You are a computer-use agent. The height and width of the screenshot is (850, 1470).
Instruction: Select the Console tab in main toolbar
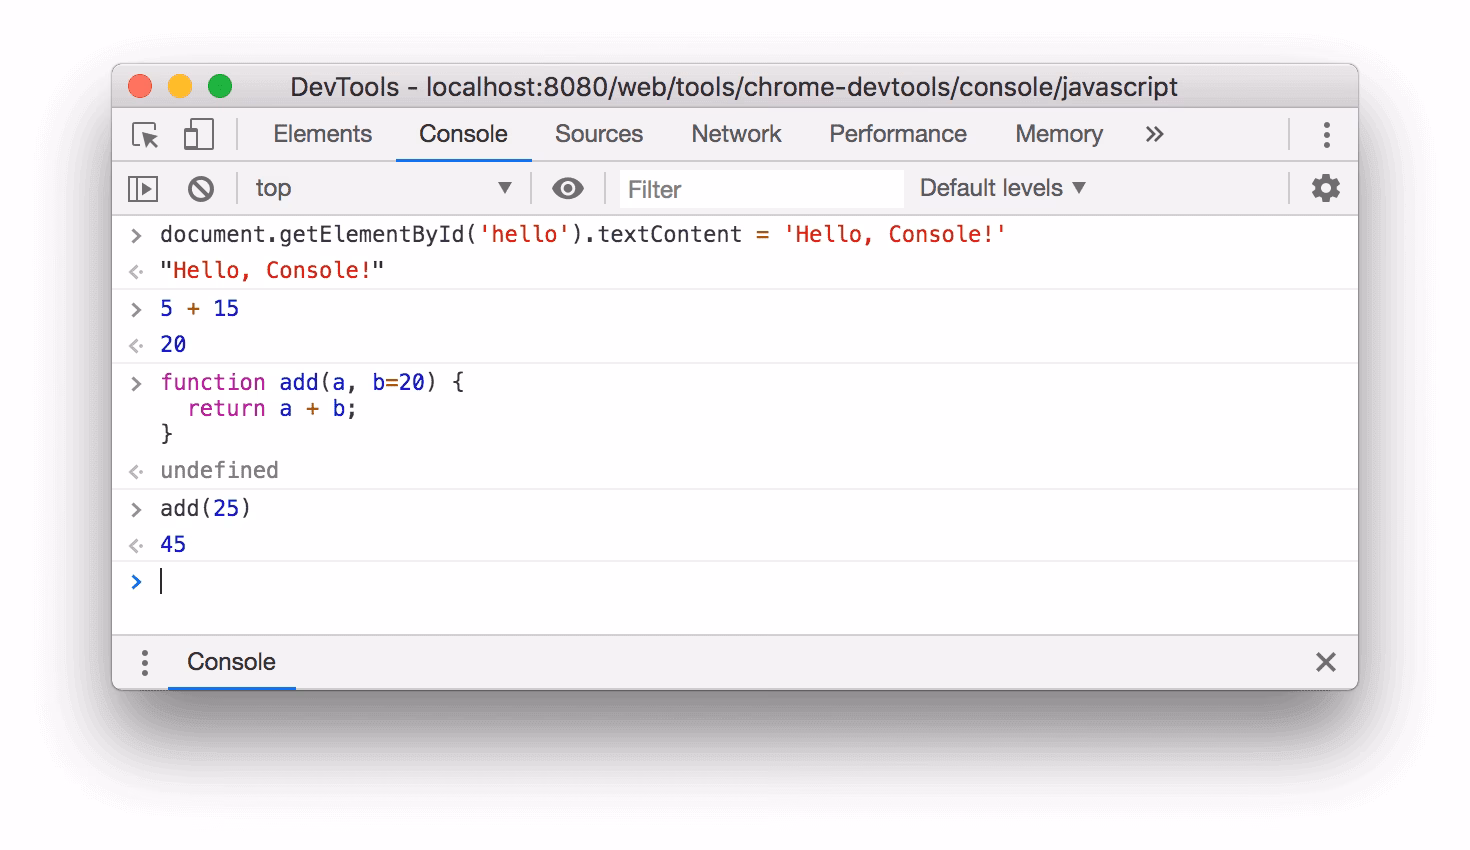(463, 134)
